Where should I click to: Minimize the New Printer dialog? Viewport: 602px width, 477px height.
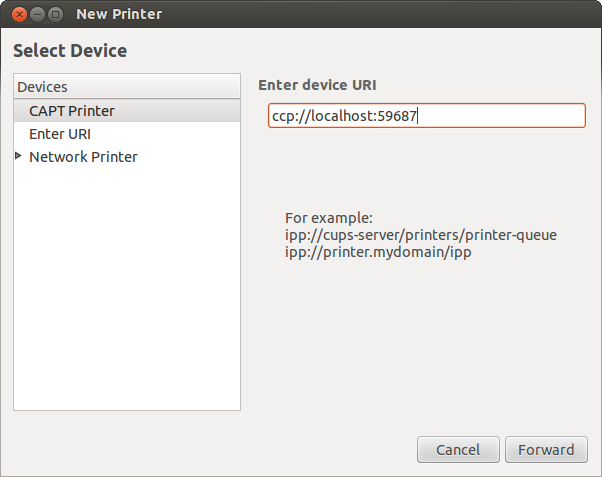[x=37, y=15]
